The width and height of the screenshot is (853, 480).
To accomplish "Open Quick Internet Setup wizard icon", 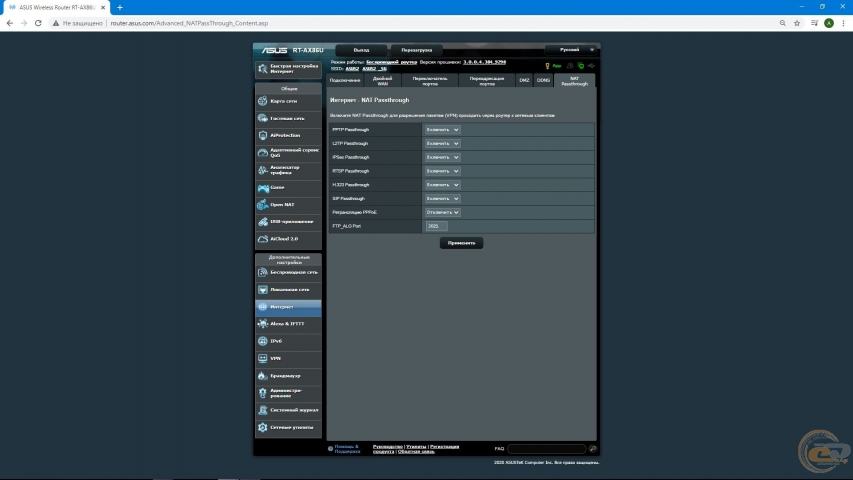I will tap(263, 69).
